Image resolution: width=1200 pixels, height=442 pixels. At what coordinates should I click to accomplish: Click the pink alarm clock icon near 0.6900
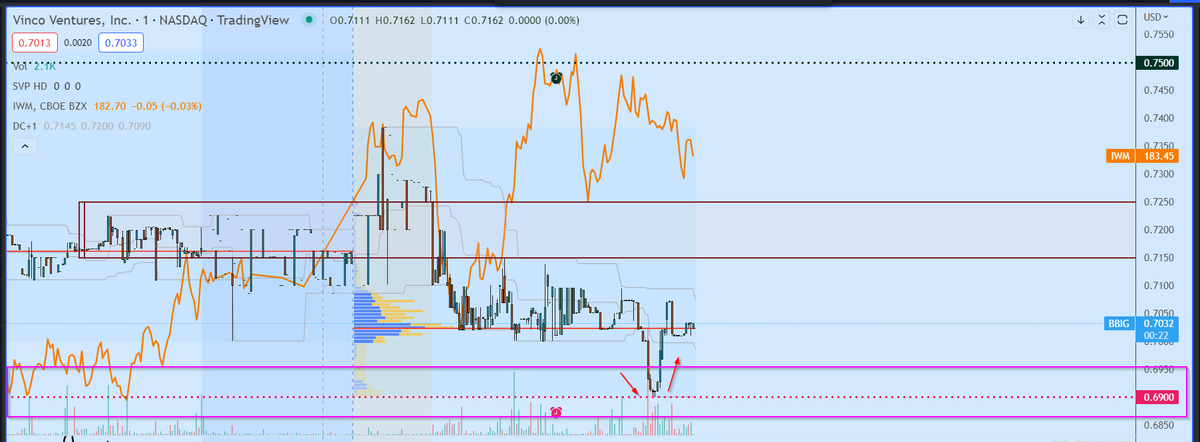click(x=556, y=411)
